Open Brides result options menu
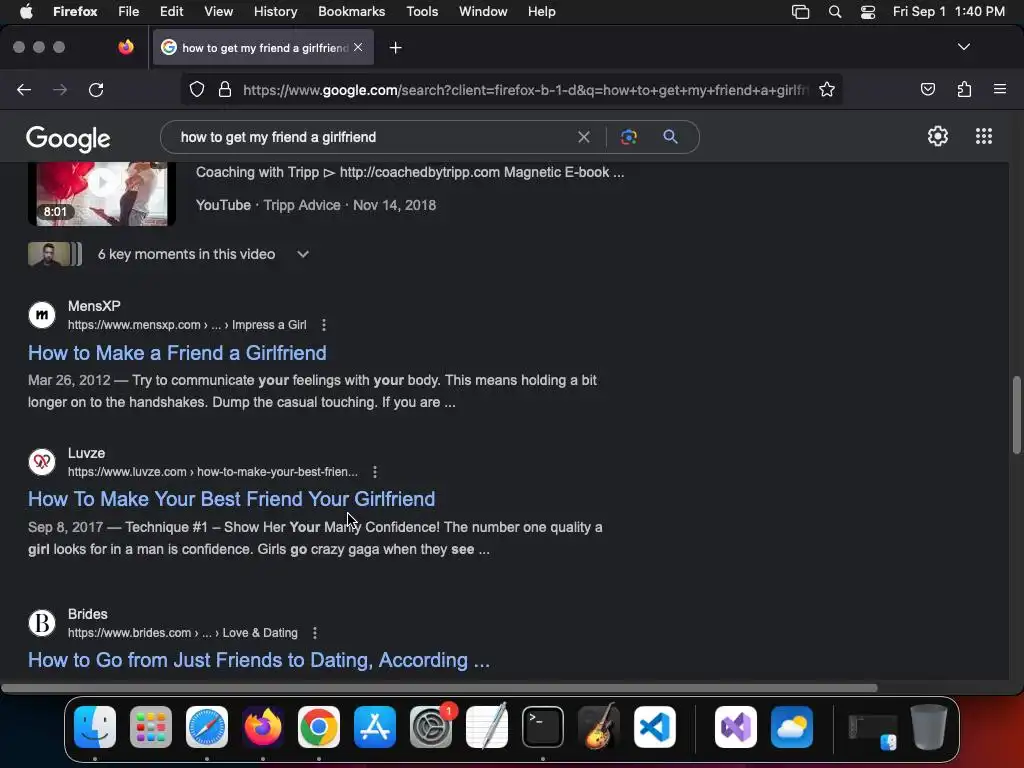This screenshot has height=768, width=1024. point(315,633)
